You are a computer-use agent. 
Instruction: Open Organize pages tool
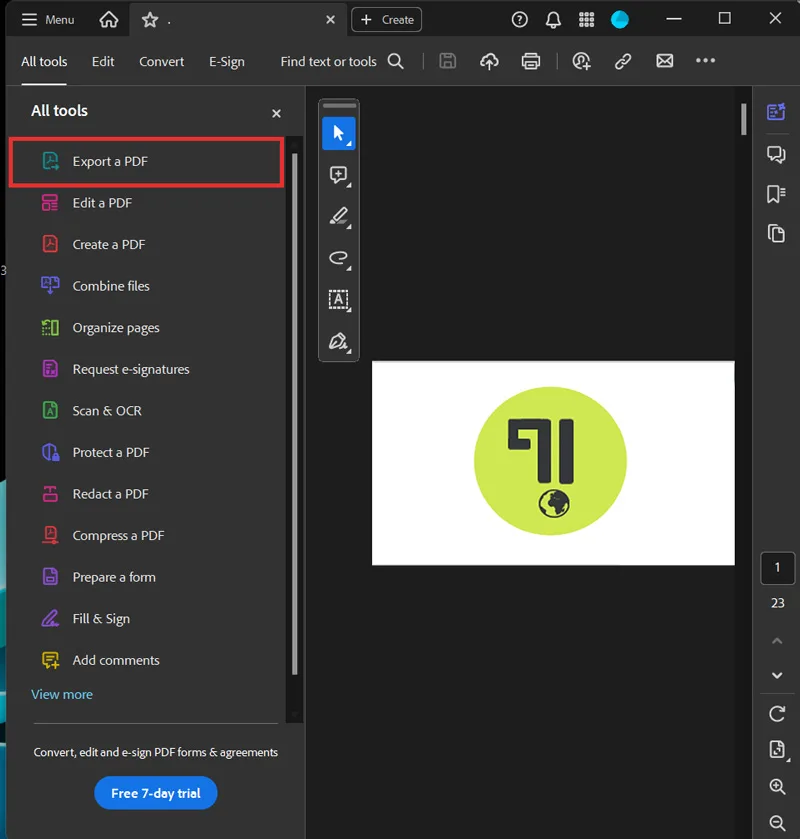(147, 328)
